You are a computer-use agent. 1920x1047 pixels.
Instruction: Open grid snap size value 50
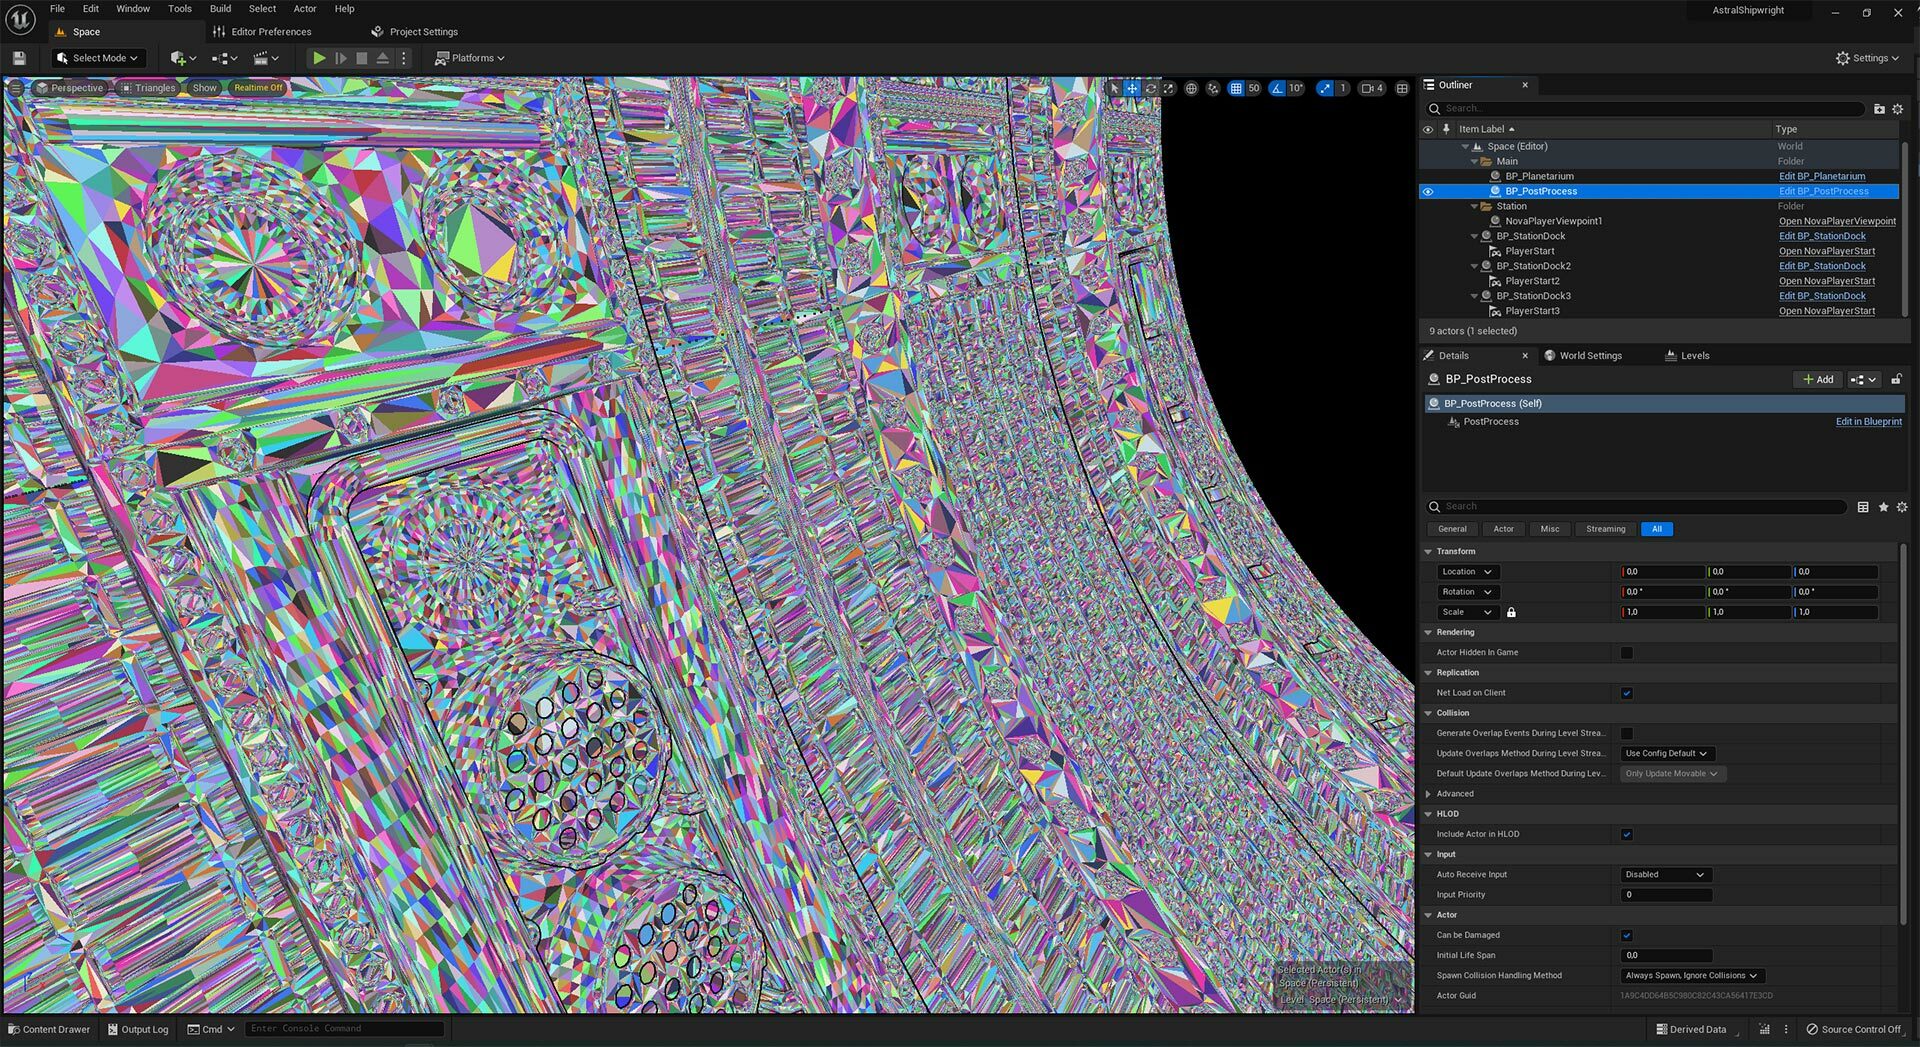1254,88
